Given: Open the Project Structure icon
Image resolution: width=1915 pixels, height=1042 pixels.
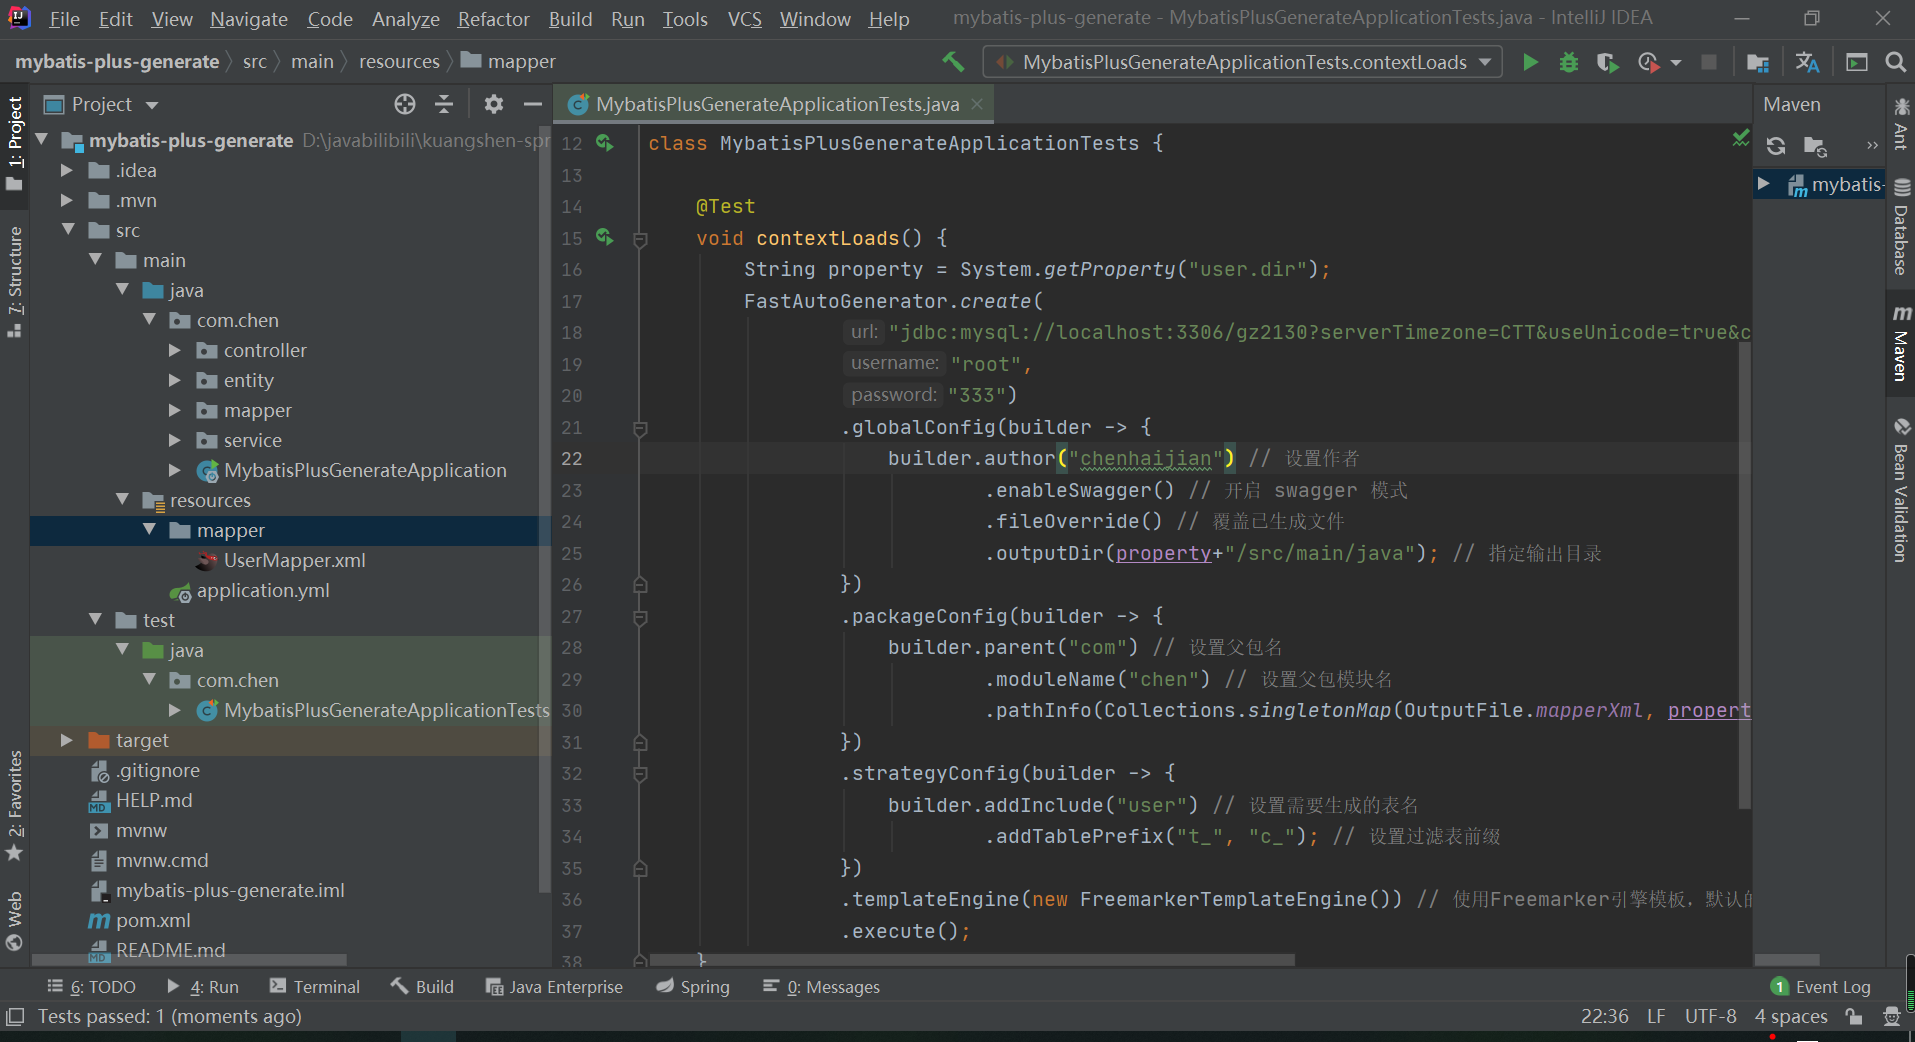Looking at the screenshot, I should [x=1758, y=62].
